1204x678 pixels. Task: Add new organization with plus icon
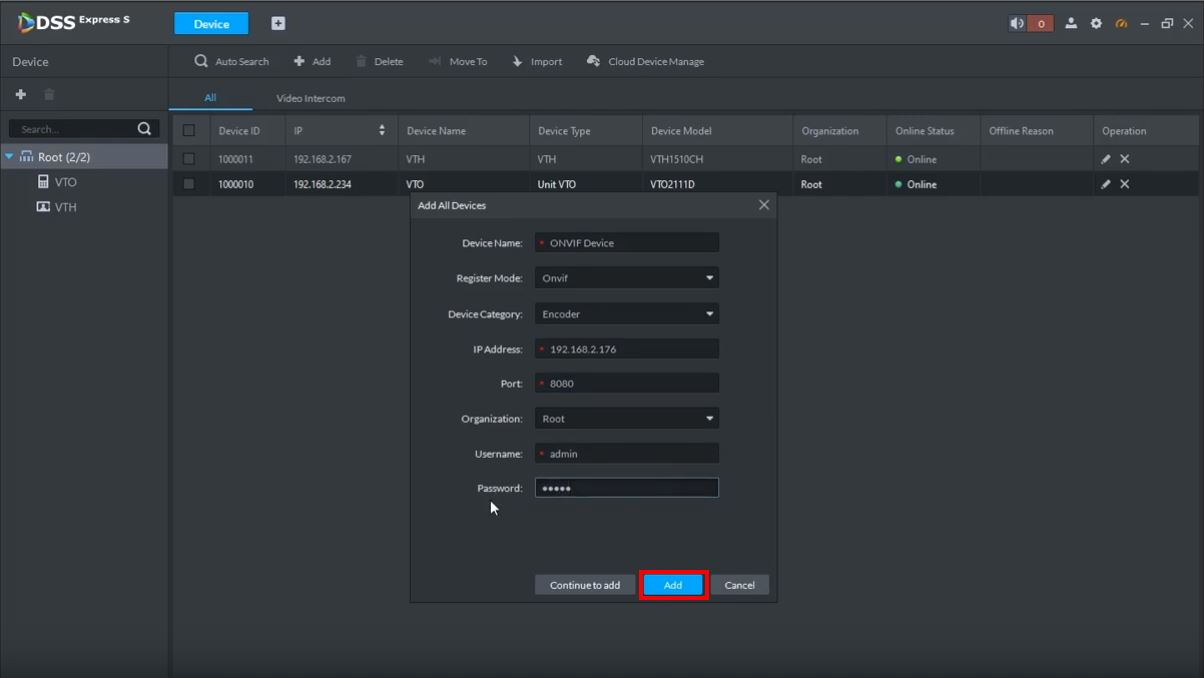[x=20, y=94]
